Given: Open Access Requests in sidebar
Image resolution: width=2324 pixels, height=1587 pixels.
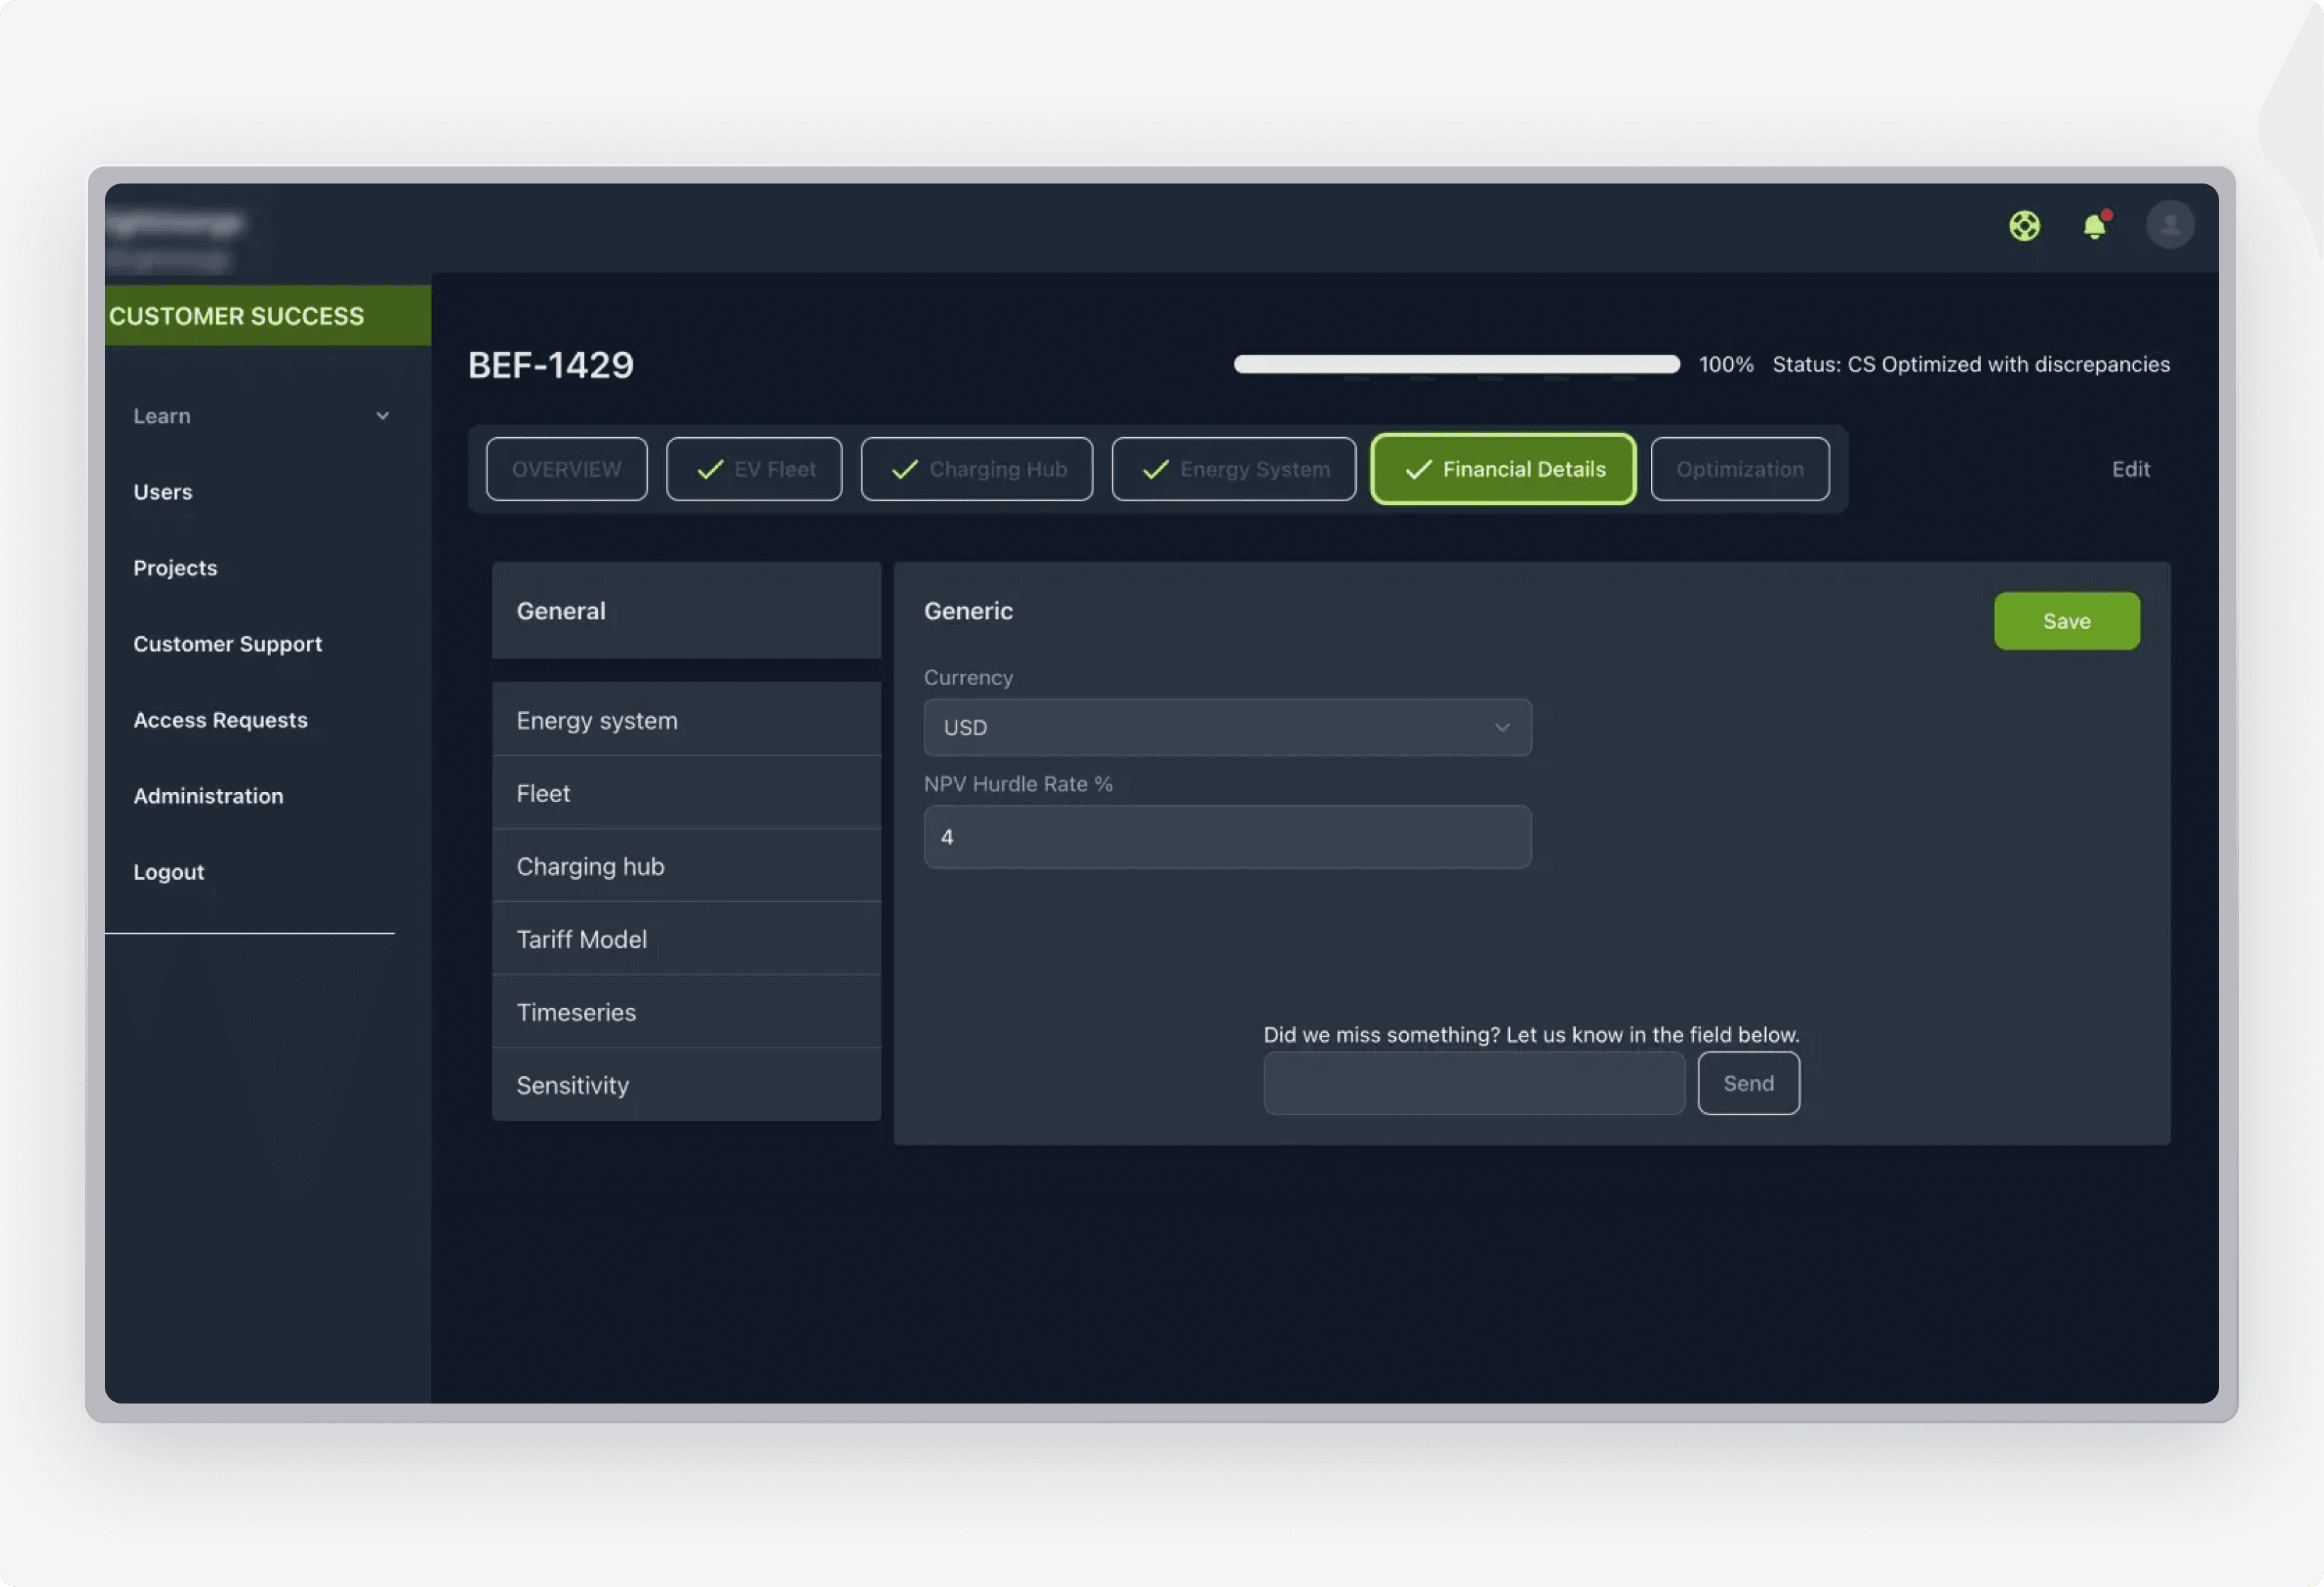Looking at the screenshot, I should click(x=220, y=720).
